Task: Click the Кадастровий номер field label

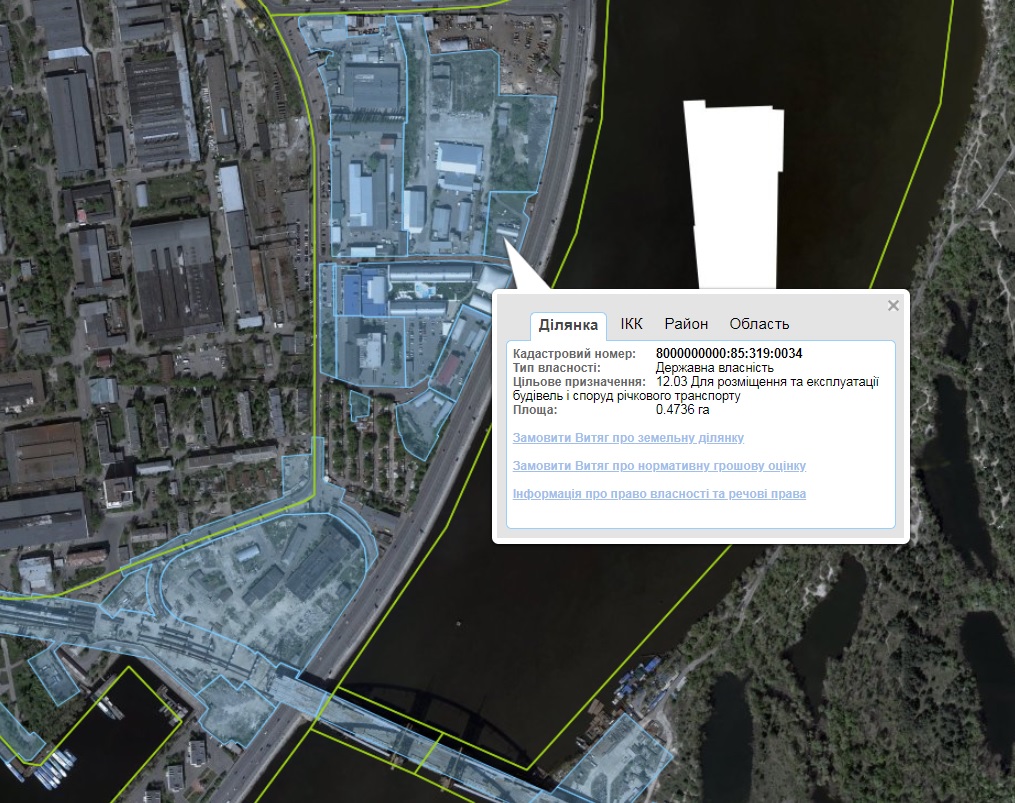Action: pos(573,354)
